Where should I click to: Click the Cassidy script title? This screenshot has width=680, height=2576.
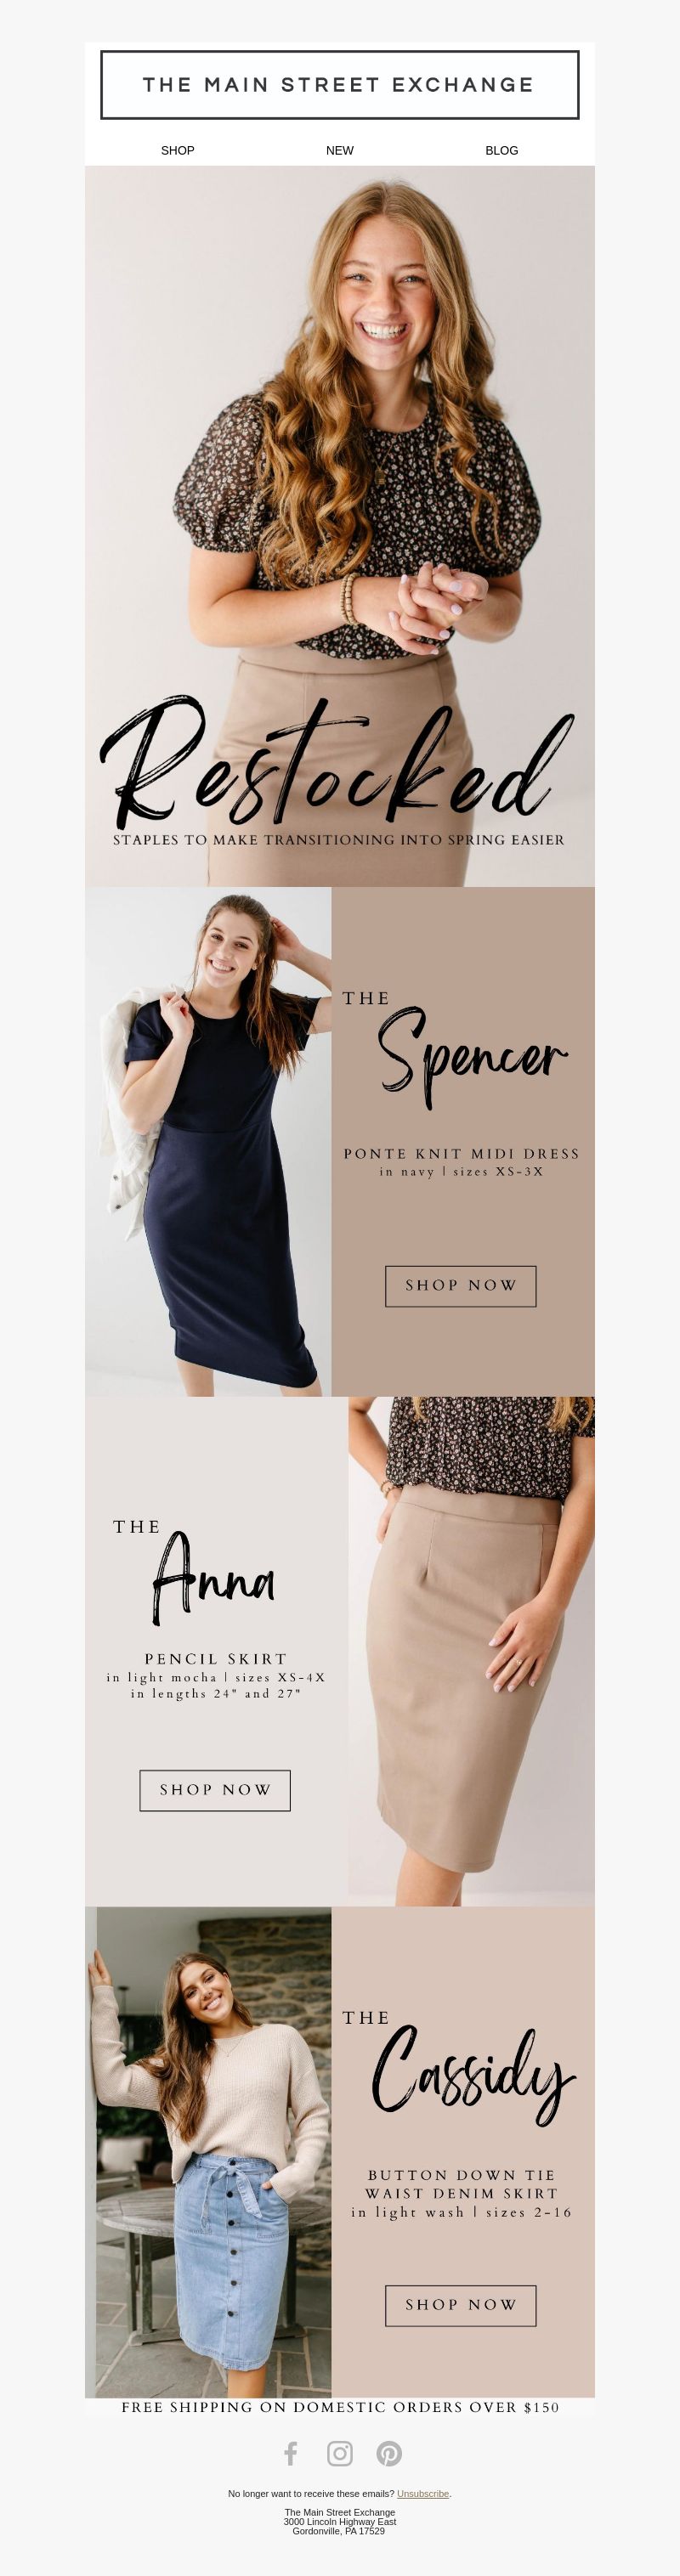click(x=474, y=2080)
